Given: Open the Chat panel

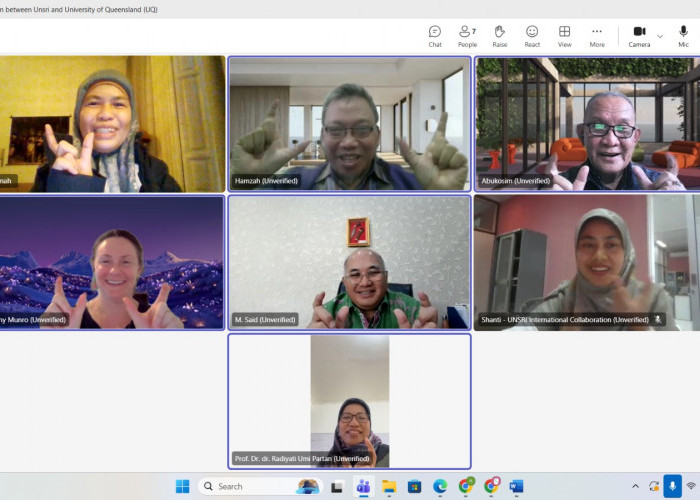Looking at the screenshot, I should [435, 36].
